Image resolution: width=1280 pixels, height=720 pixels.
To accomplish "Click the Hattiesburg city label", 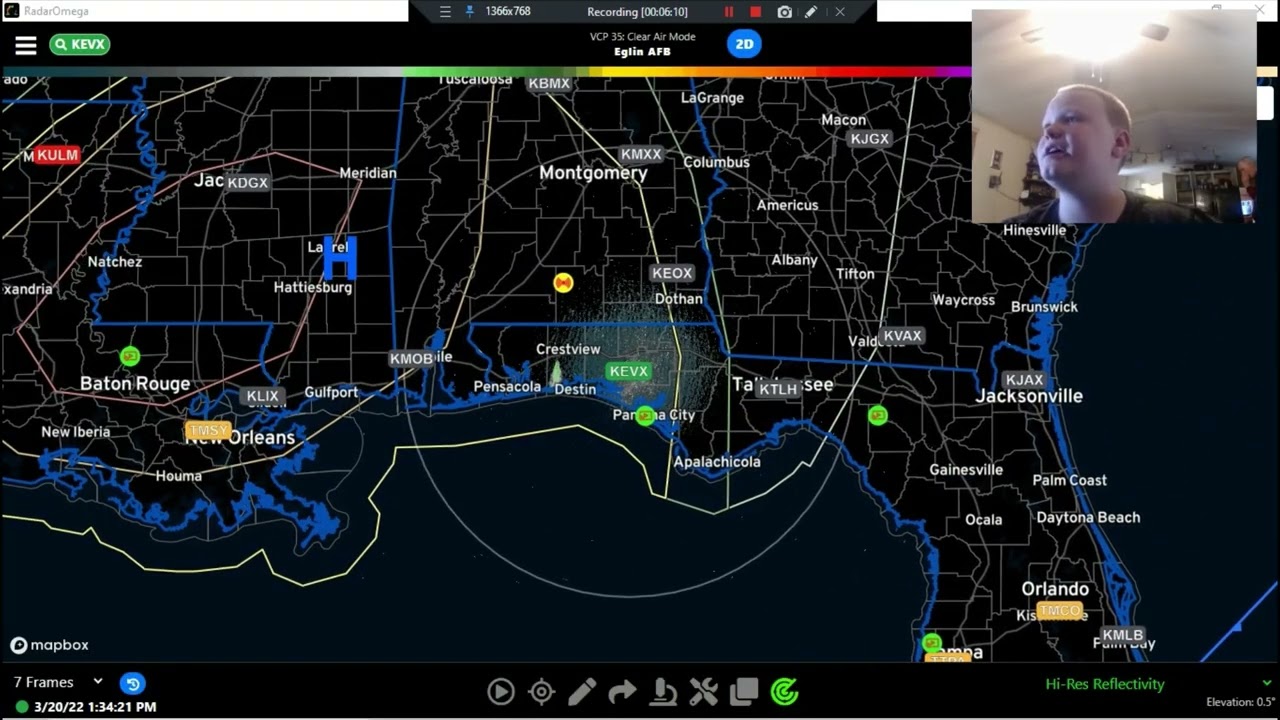I will point(313,287).
